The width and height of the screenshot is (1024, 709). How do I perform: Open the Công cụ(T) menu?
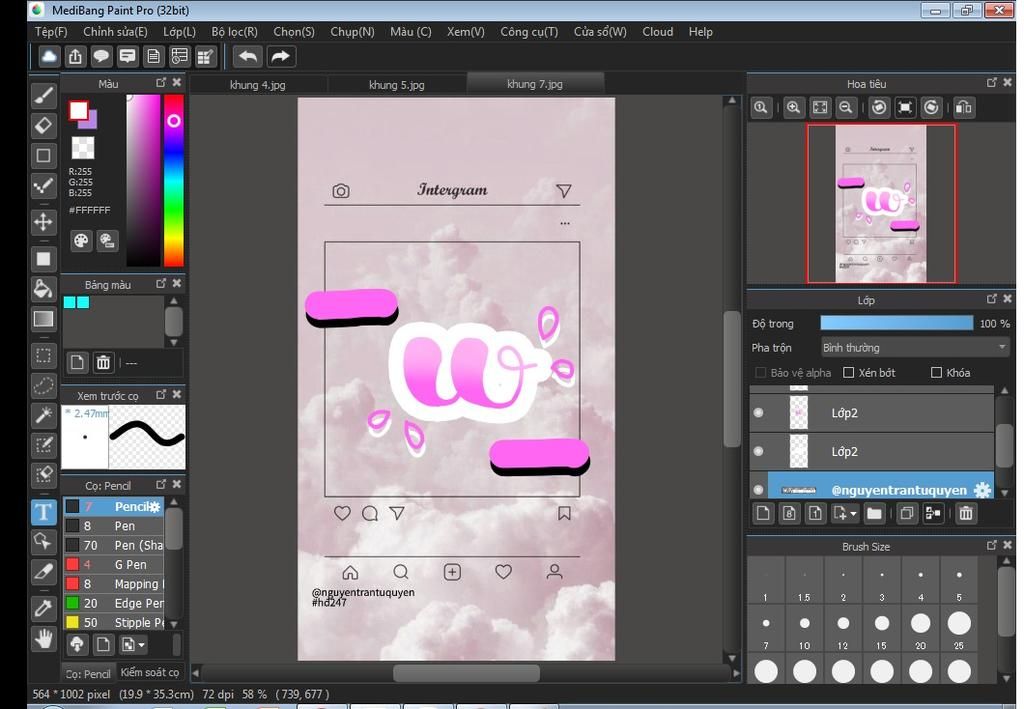coord(529,32)
